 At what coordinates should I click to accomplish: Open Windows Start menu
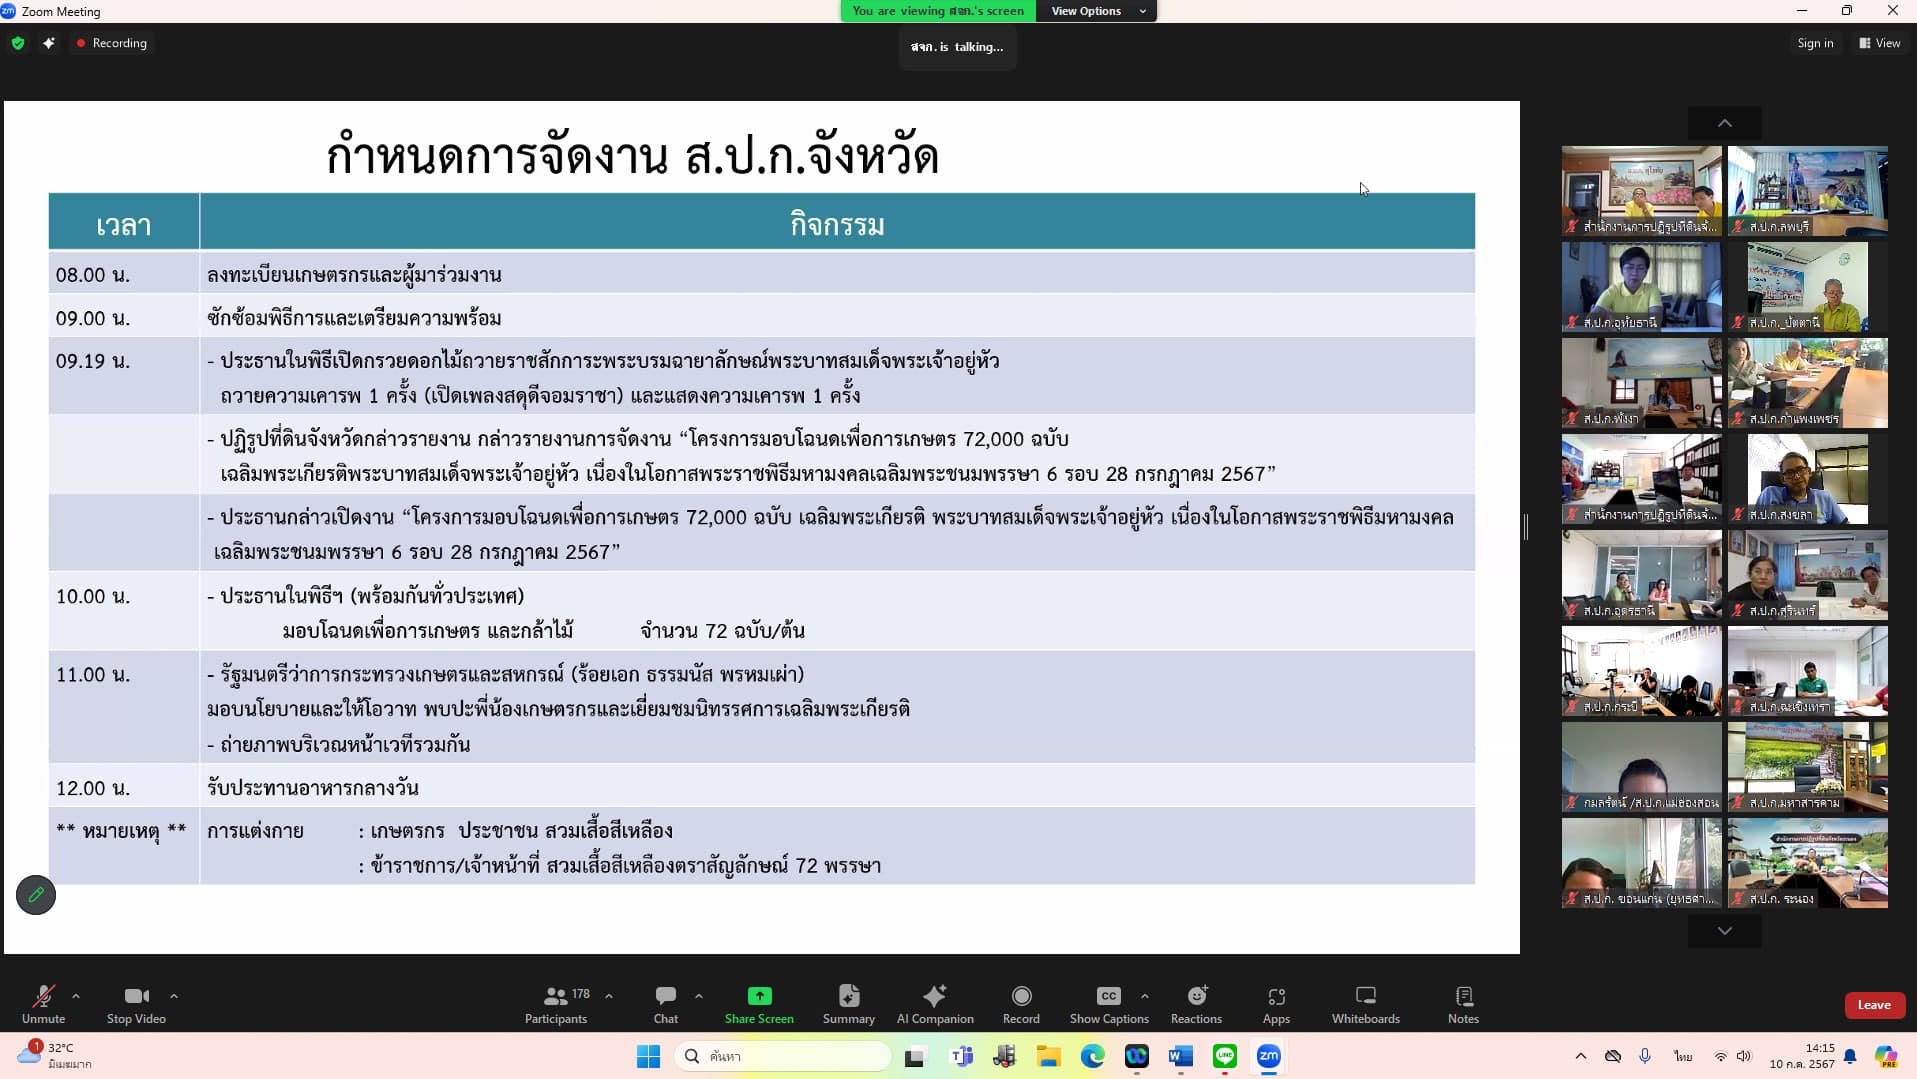pyautogui.click(x=648, y=1056)
